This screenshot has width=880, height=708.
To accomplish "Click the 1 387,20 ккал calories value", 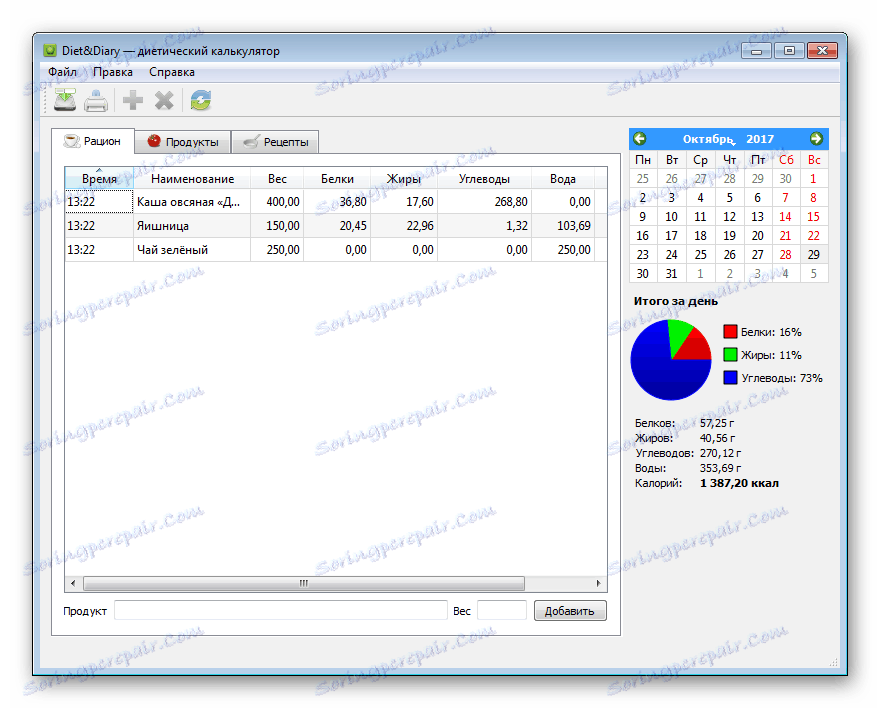I will (x=739, y=483).
